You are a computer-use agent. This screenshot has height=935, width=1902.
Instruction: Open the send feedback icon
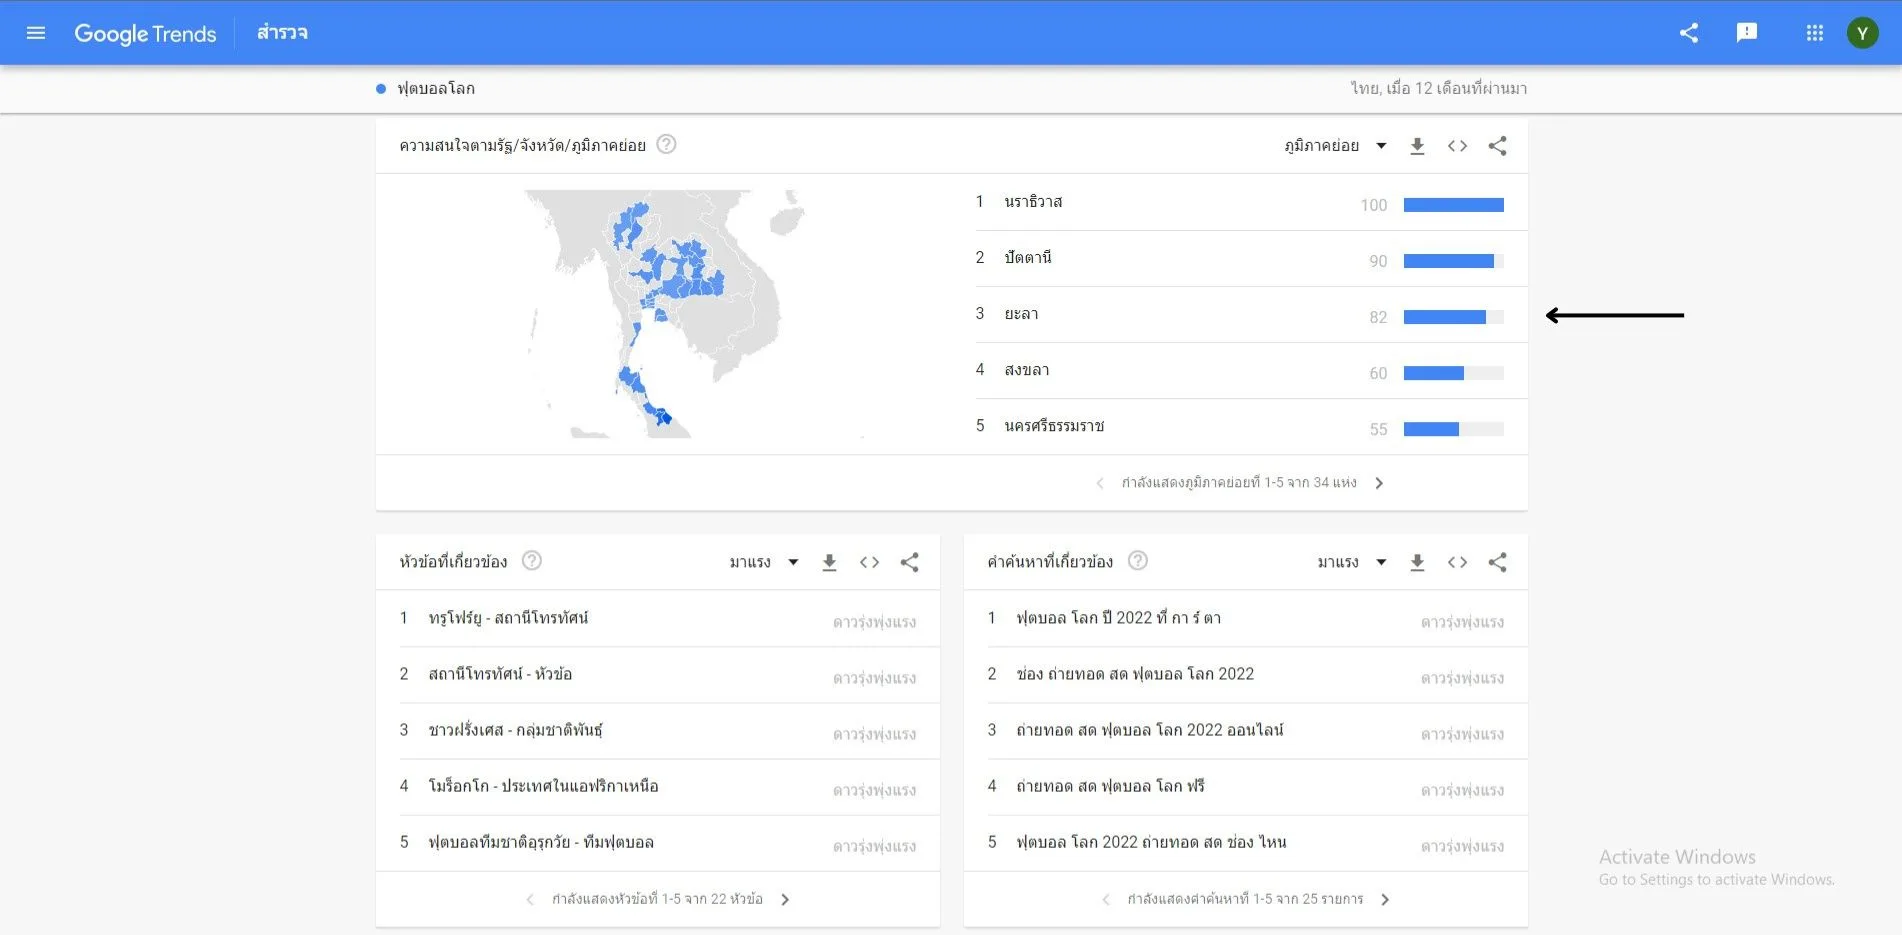pos(1747,33)
